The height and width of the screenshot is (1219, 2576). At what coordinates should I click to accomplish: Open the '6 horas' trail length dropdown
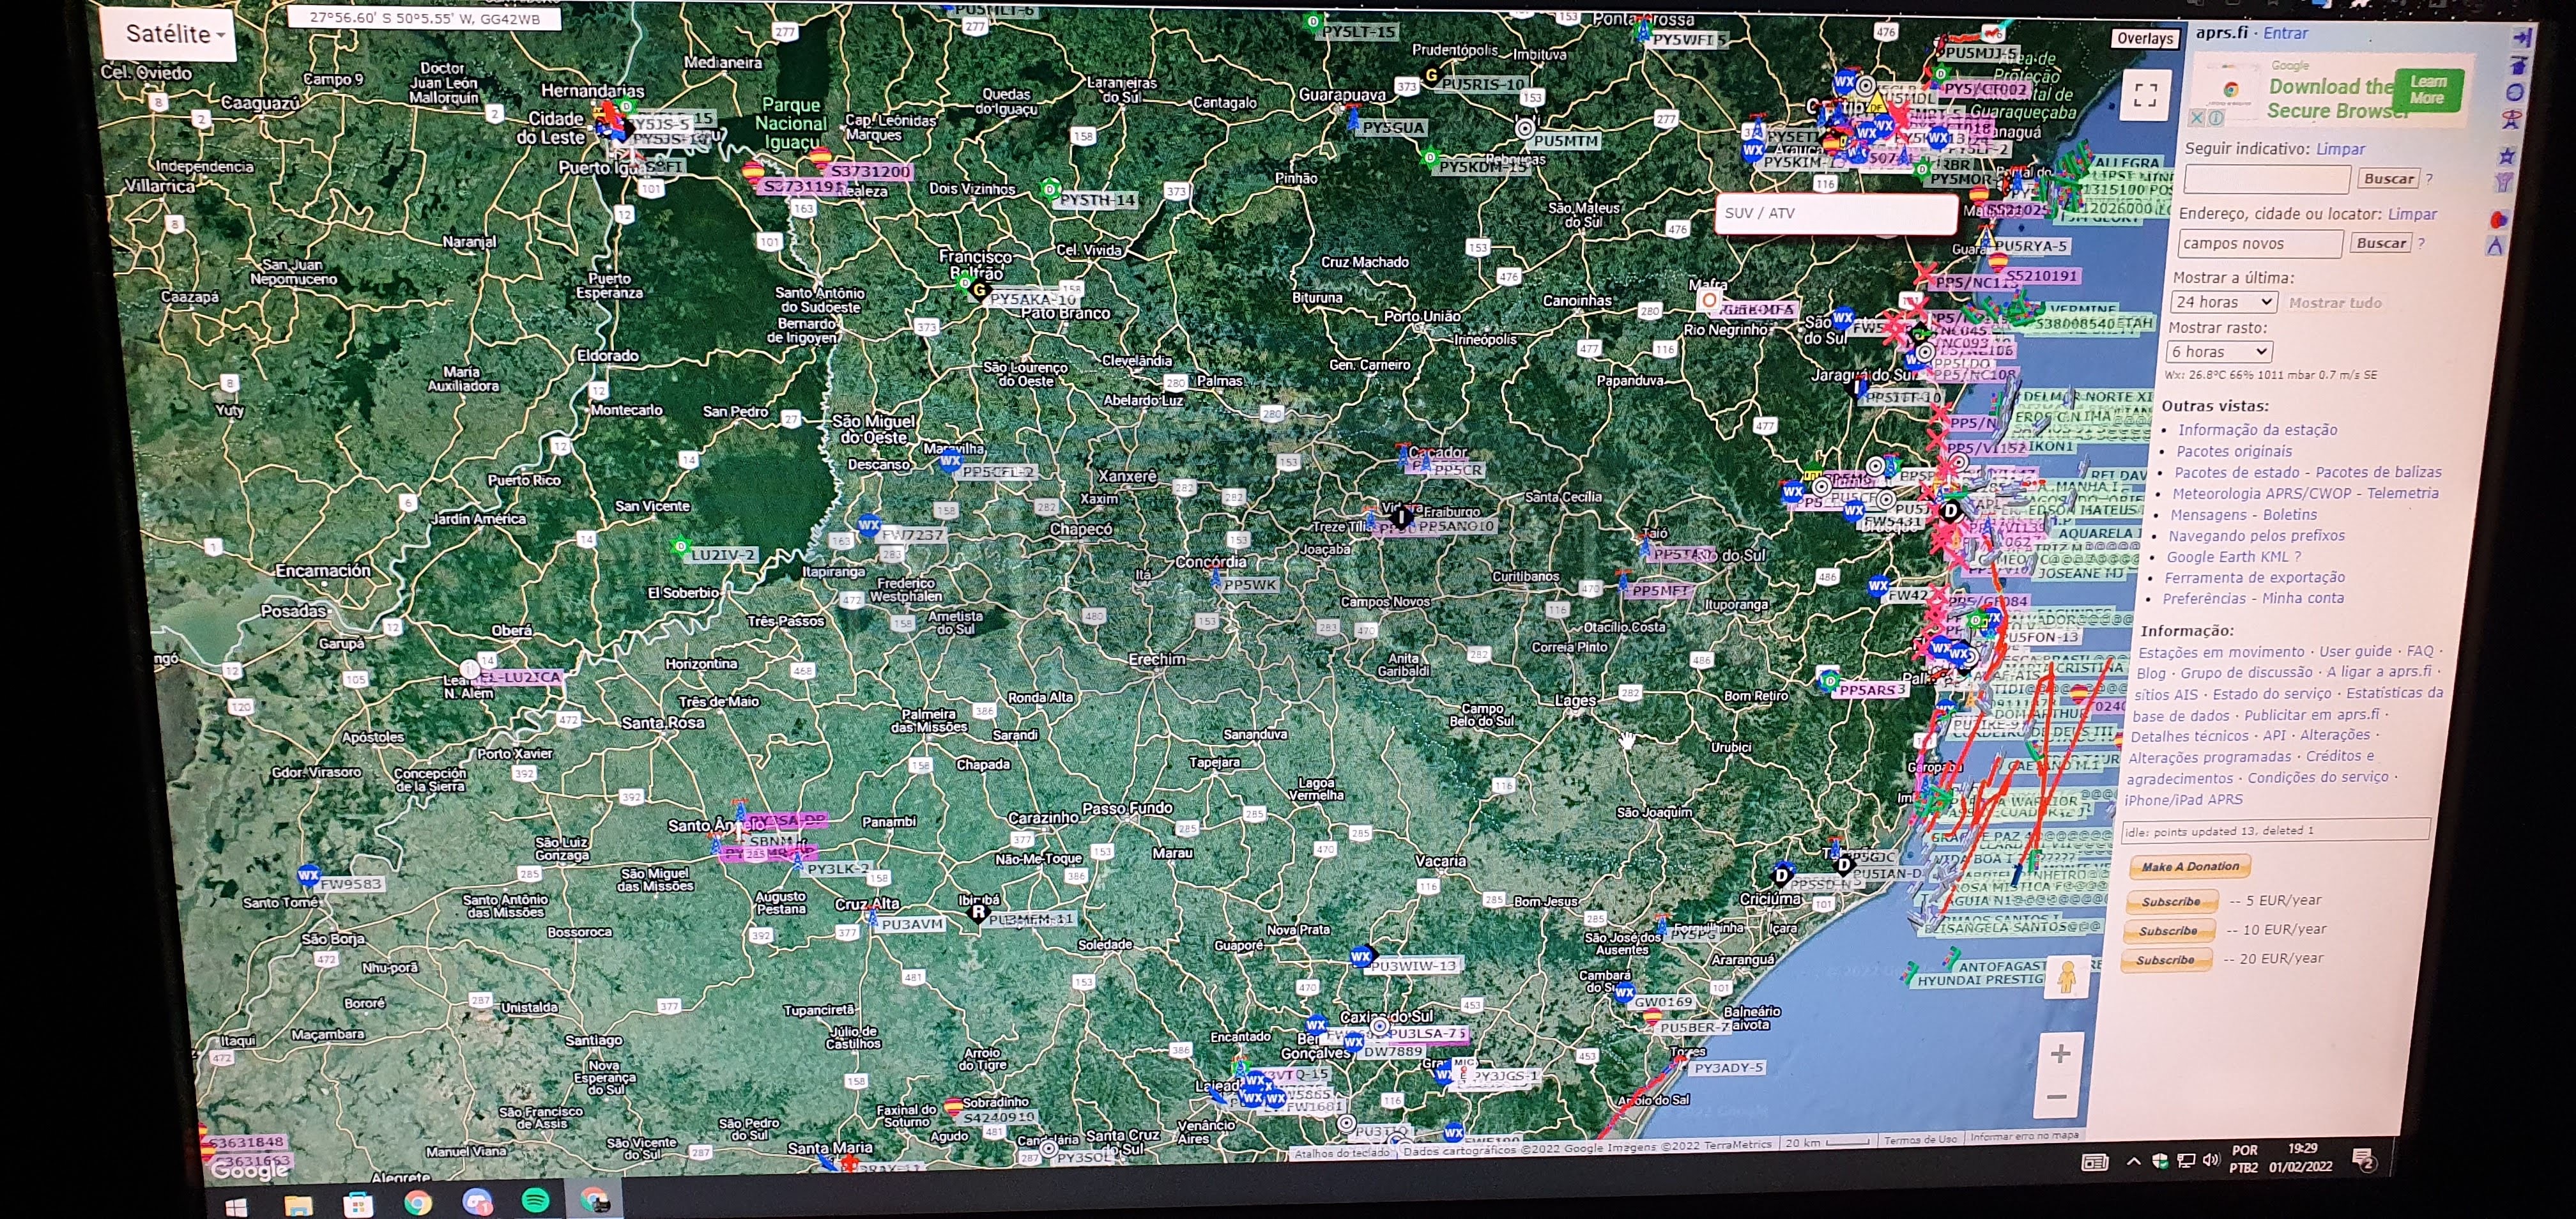click(2219, 352)
